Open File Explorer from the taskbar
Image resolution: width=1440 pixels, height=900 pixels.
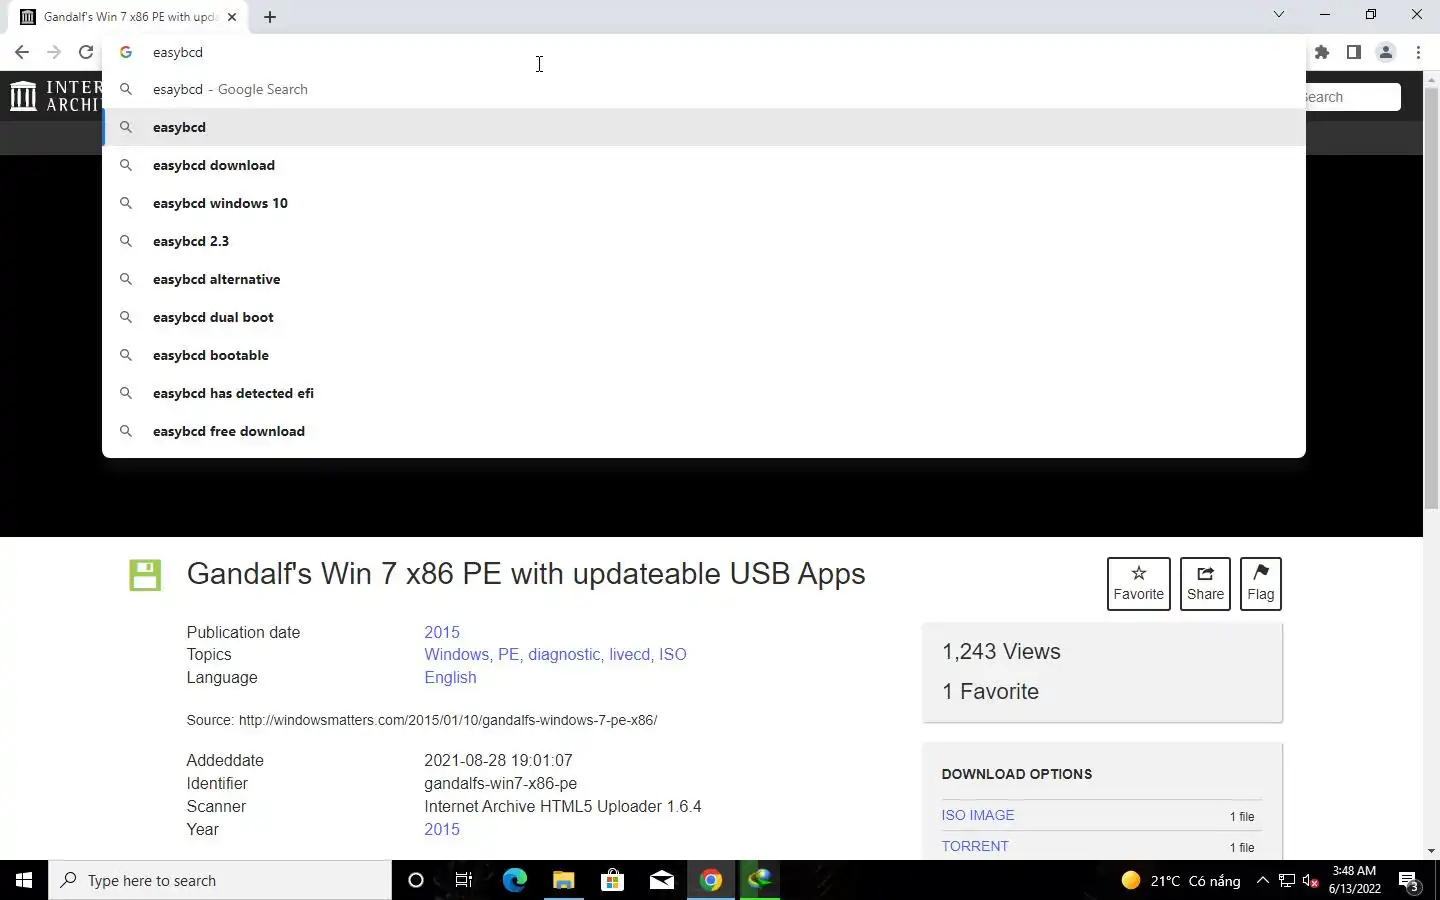click(563, 880)
